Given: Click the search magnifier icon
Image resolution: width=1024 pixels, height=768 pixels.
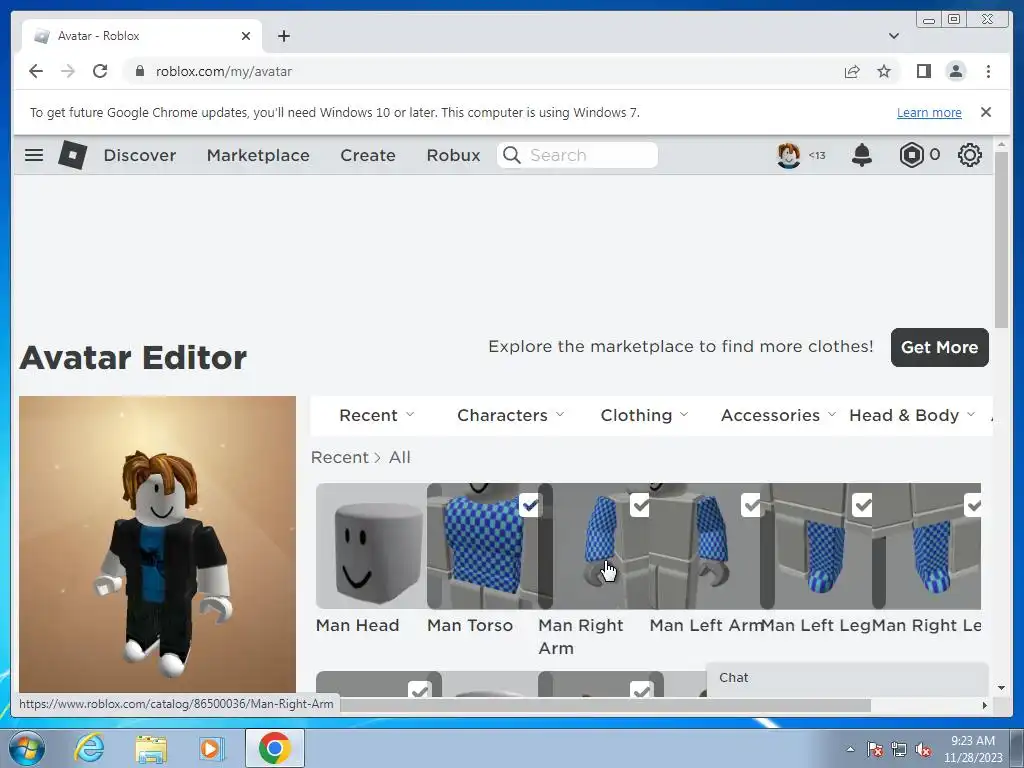Looking at the screenshot, I should 512,155.
